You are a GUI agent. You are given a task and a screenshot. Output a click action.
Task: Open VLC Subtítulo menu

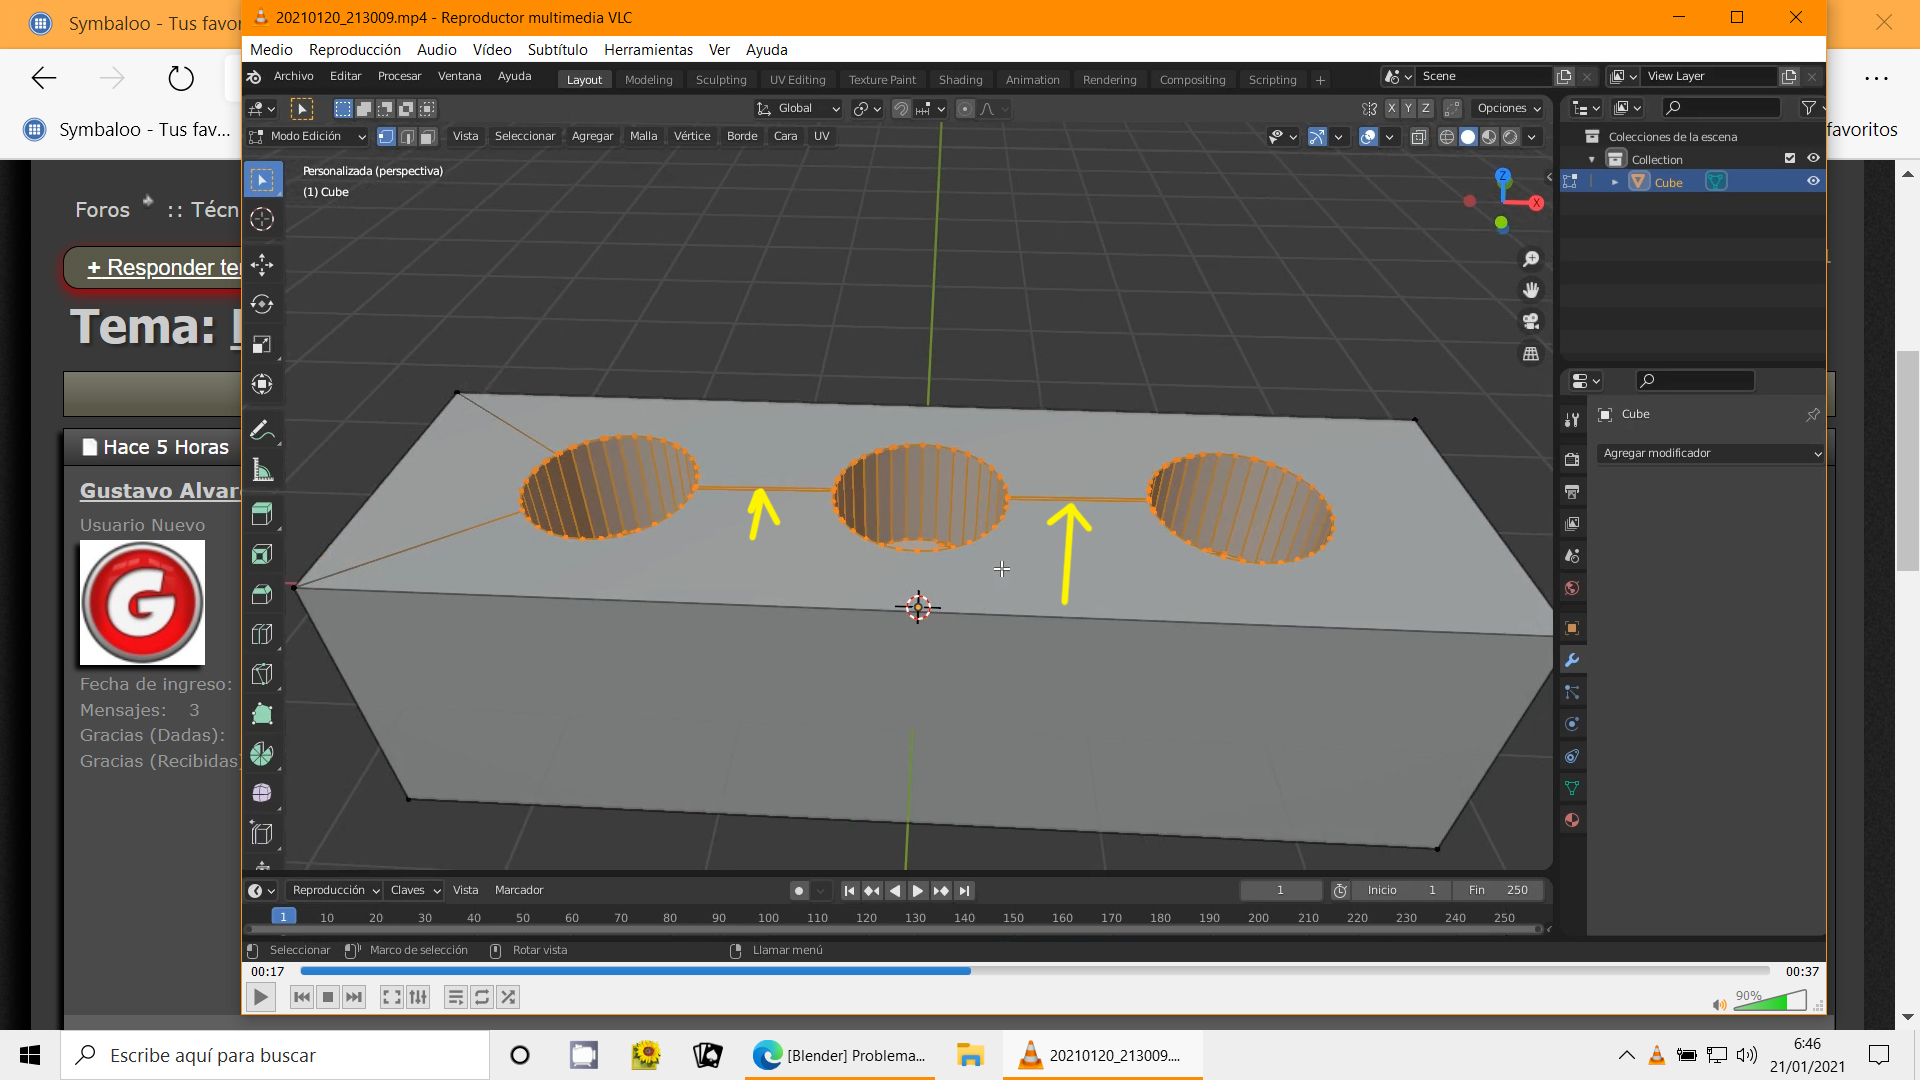[557, 50]
